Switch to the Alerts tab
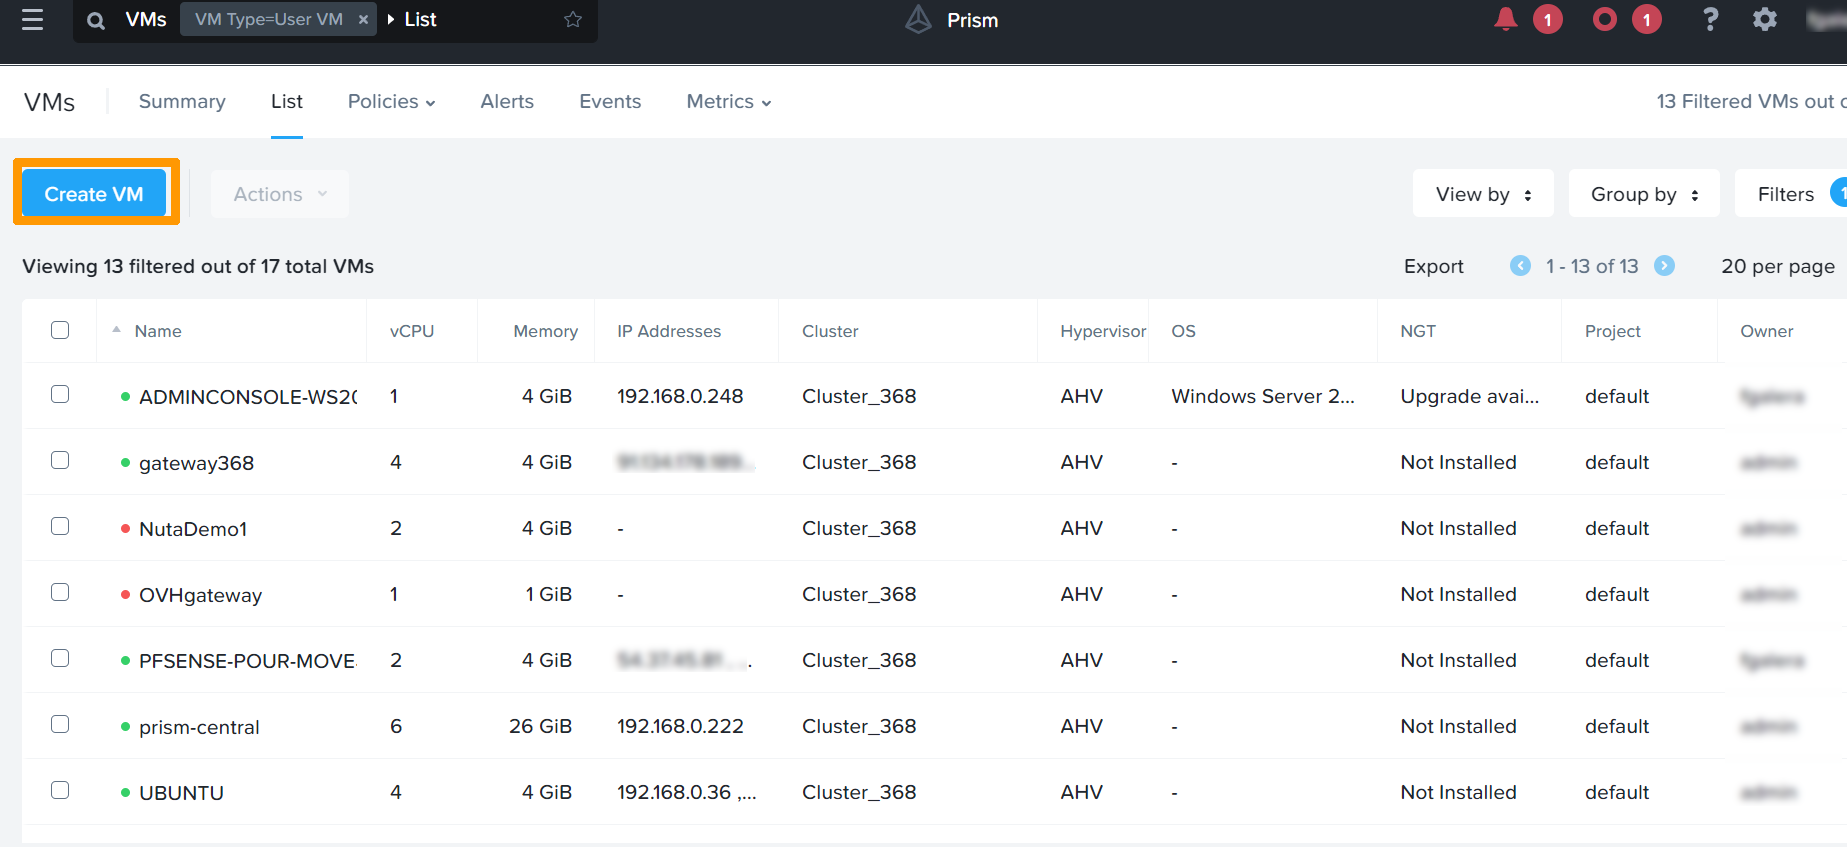1847x847 pixels. click(507, 102)
